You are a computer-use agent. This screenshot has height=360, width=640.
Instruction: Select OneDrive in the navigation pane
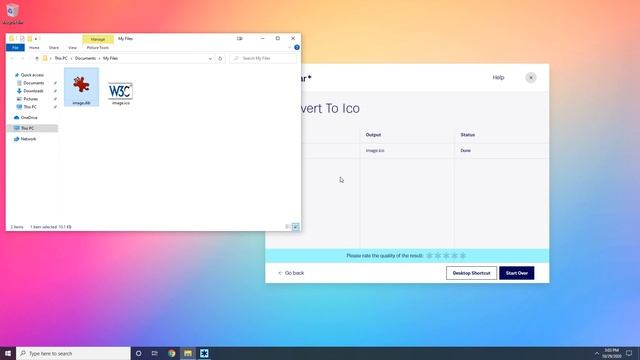pos(29,118)
